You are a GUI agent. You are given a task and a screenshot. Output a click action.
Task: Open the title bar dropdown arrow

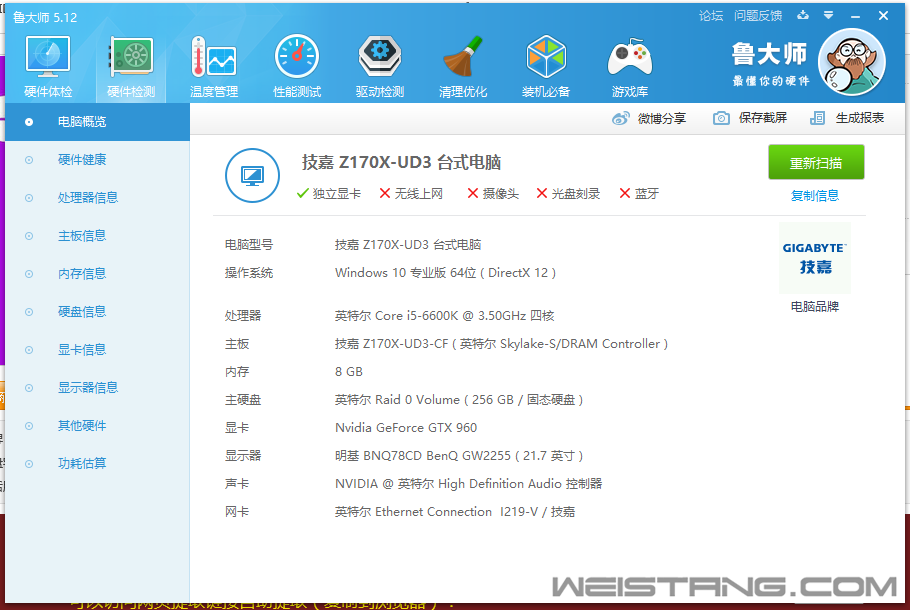tap(830, 16)
